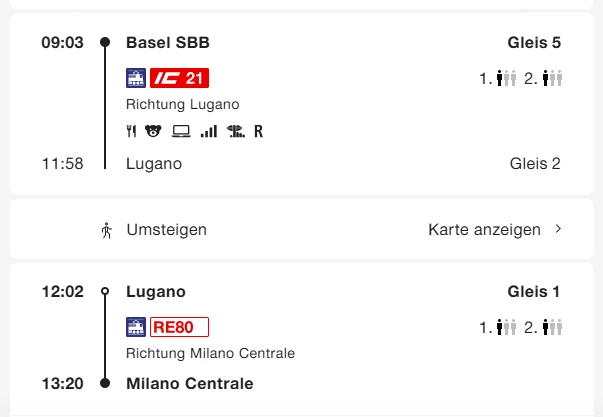Click the business zone laptop icon
The width and height of the screenshot is (603, 417).
181,131
